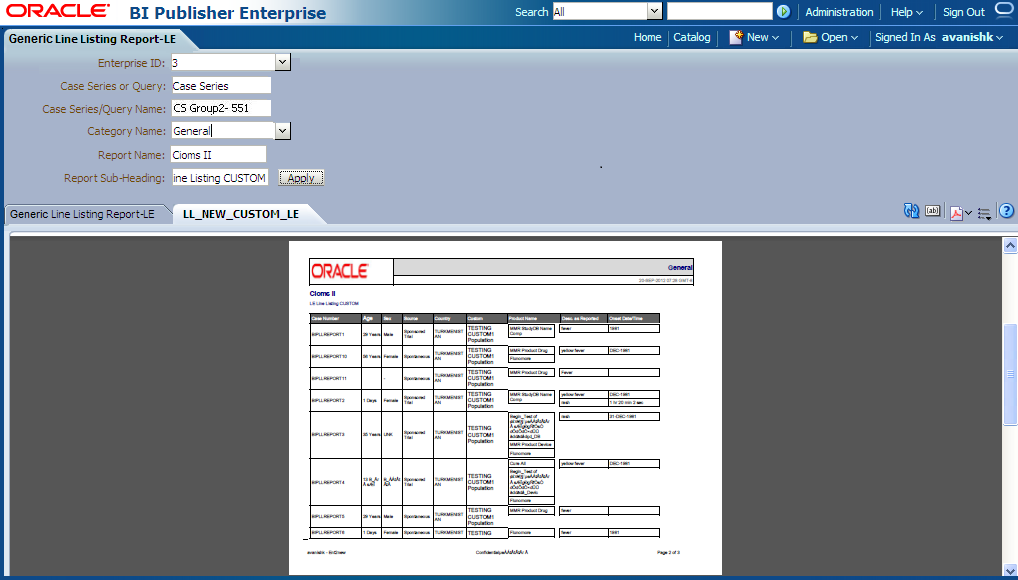Click the scroll up arrow of report viewer
The width and height of the screenshot is (1018, 580).
[x=1010, y=246]
